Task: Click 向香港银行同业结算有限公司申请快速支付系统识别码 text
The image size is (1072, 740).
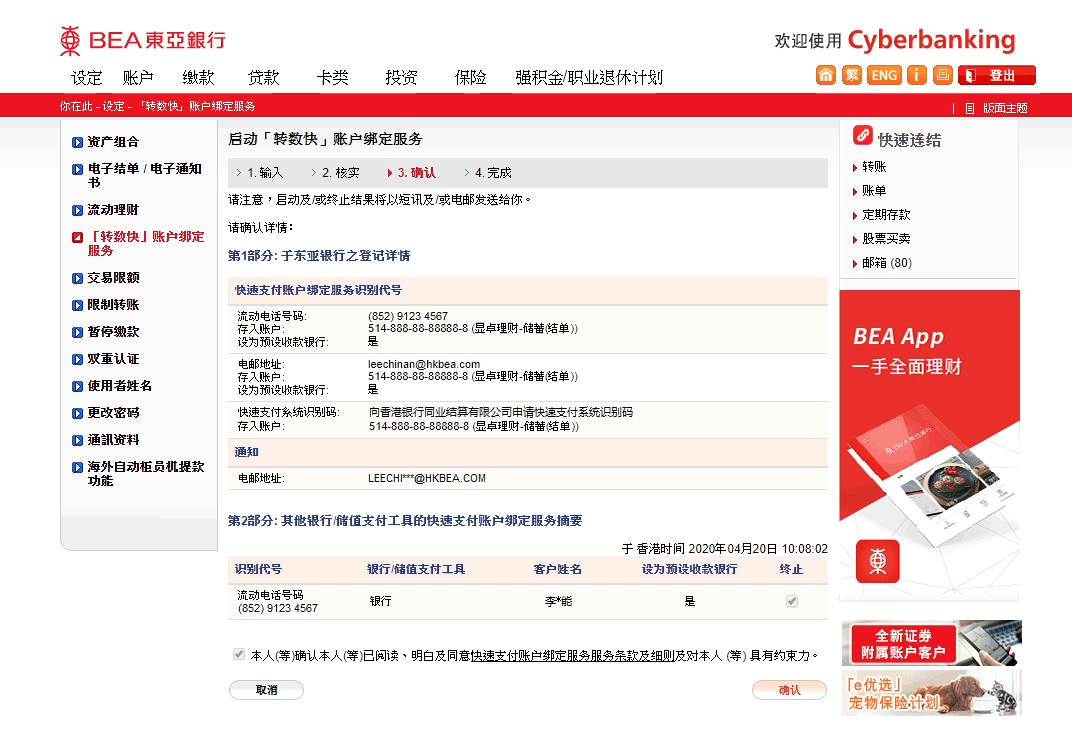Action: (x=501, y=412)
